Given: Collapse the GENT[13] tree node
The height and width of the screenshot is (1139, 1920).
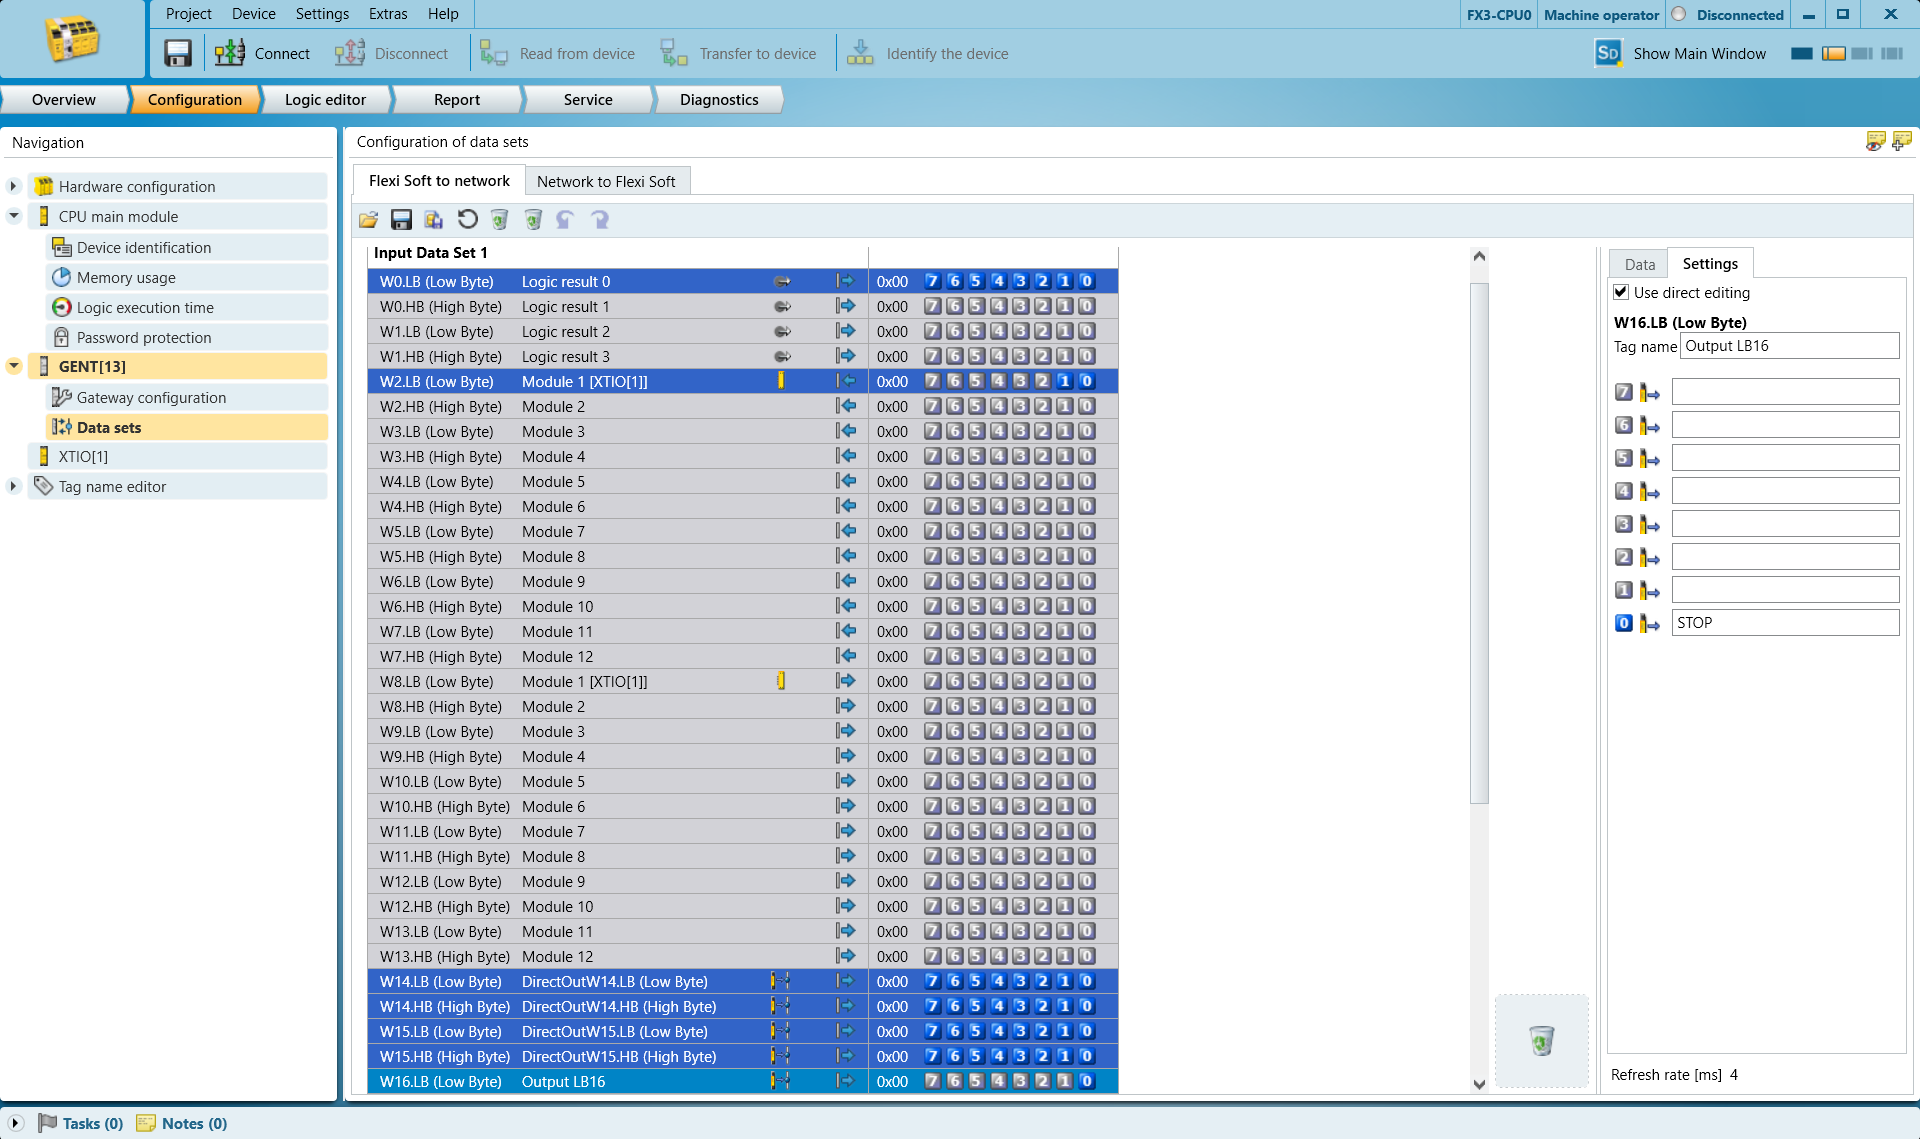Looking at the screenshot, I should (13, 366).
